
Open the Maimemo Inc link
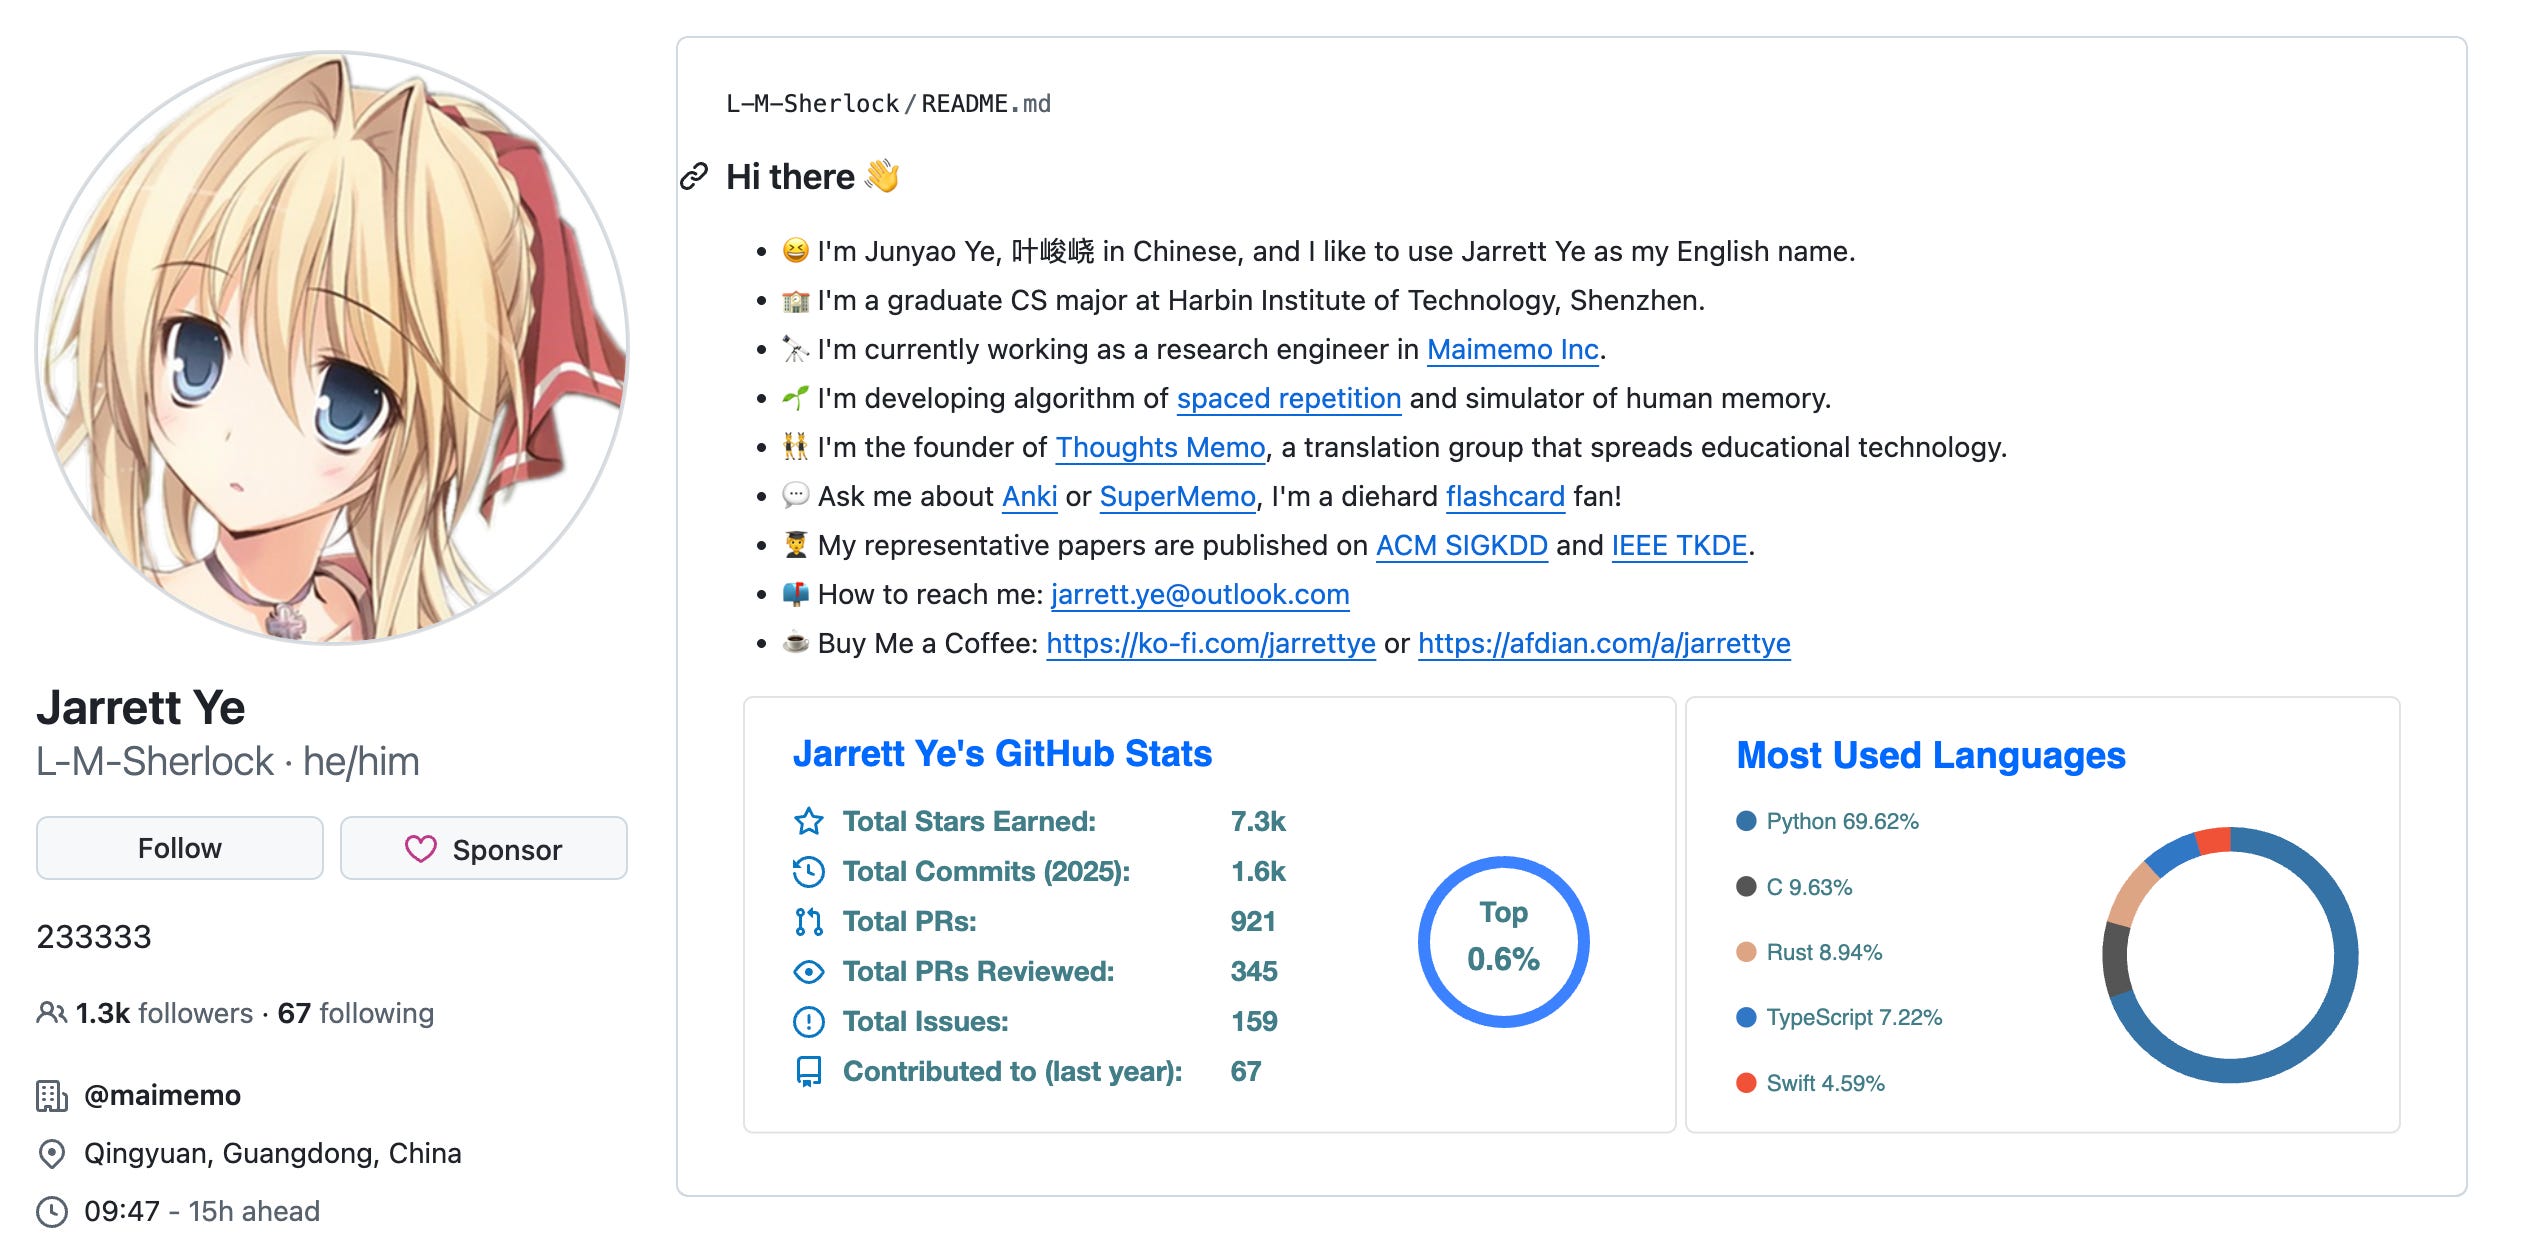[1512, 349]
